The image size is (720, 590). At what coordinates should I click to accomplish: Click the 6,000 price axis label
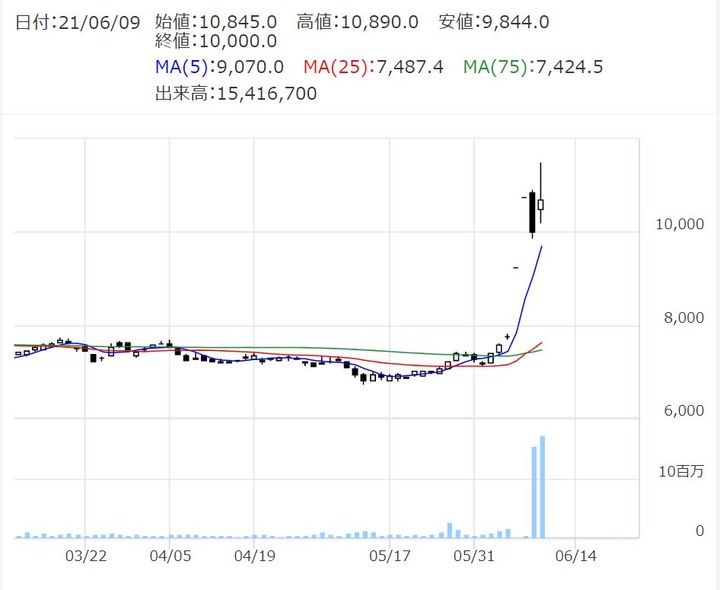point(684,410)
